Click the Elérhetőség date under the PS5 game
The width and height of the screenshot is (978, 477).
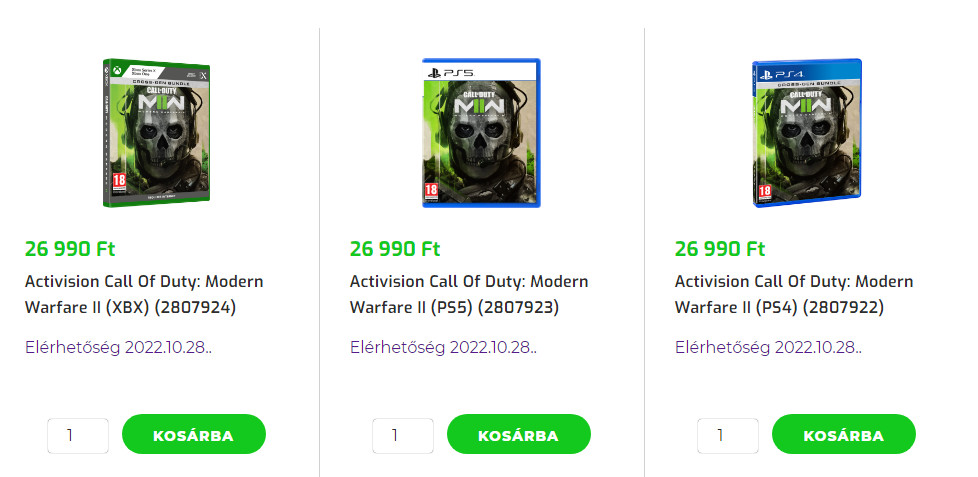click(443, 348)
